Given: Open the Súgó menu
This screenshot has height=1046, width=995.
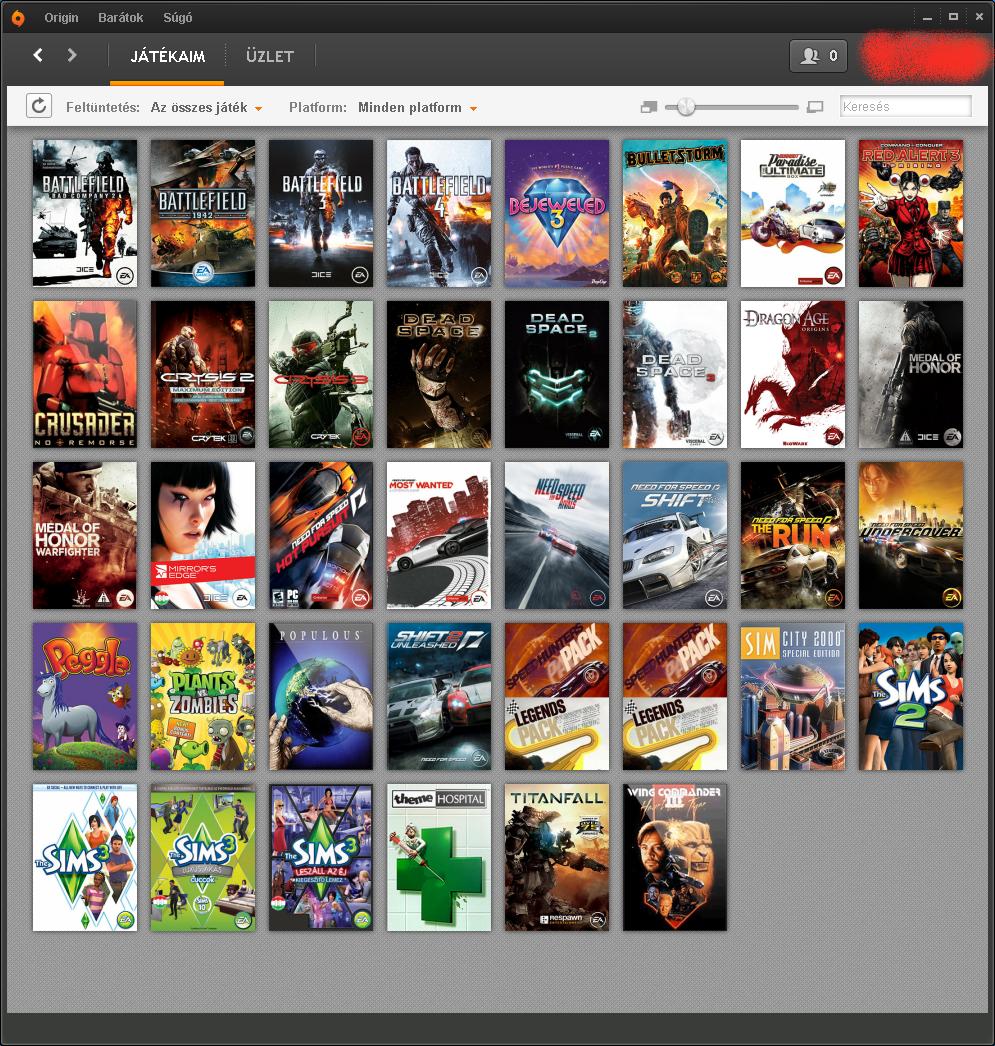Looking at the screenshot, I should (x=177, y=18).
